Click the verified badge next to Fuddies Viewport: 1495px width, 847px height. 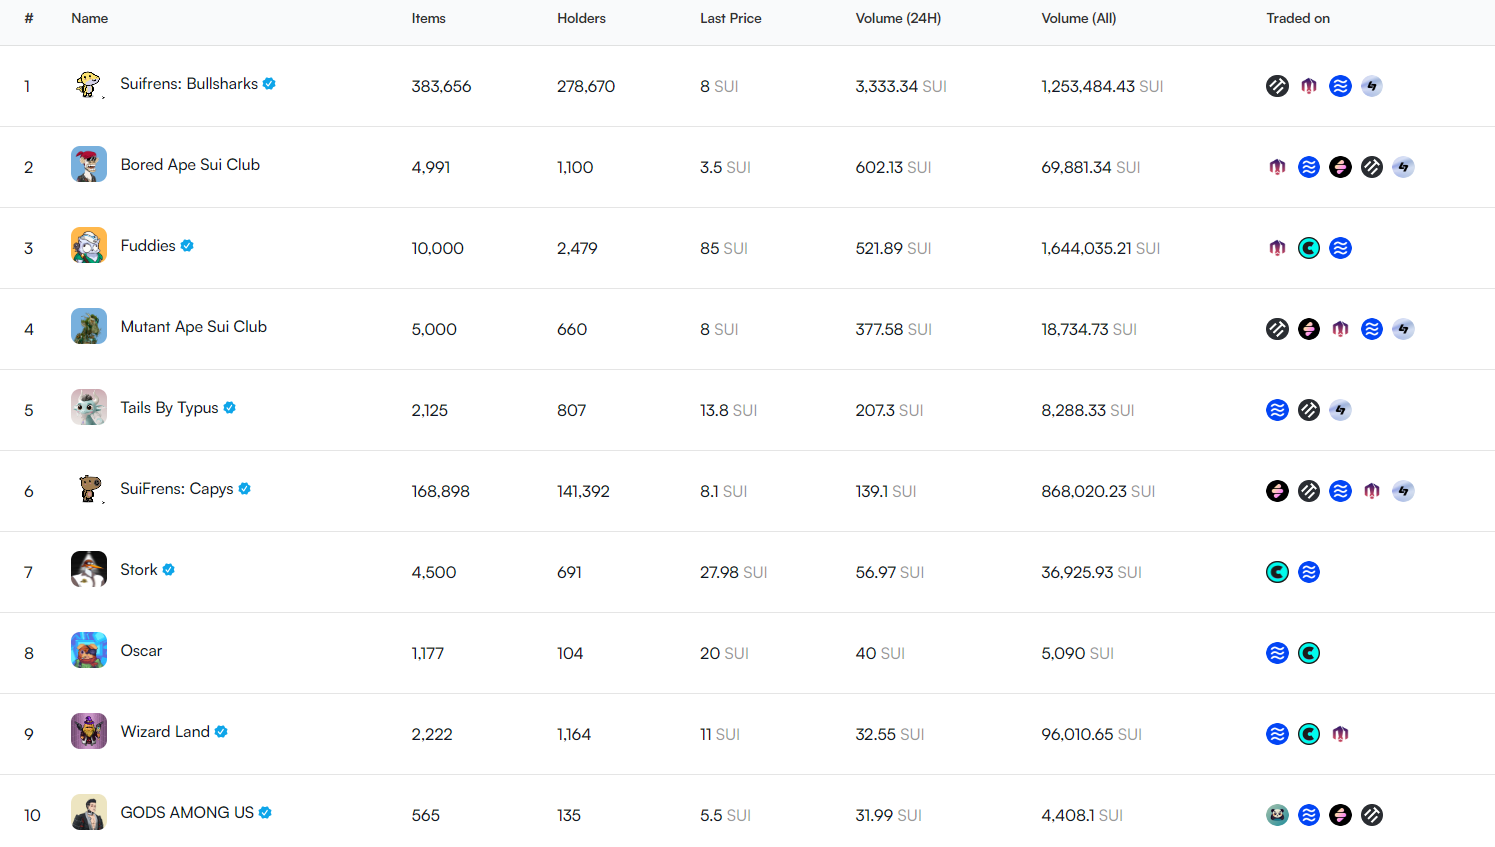pyautogui.click(x=187, y=246)
